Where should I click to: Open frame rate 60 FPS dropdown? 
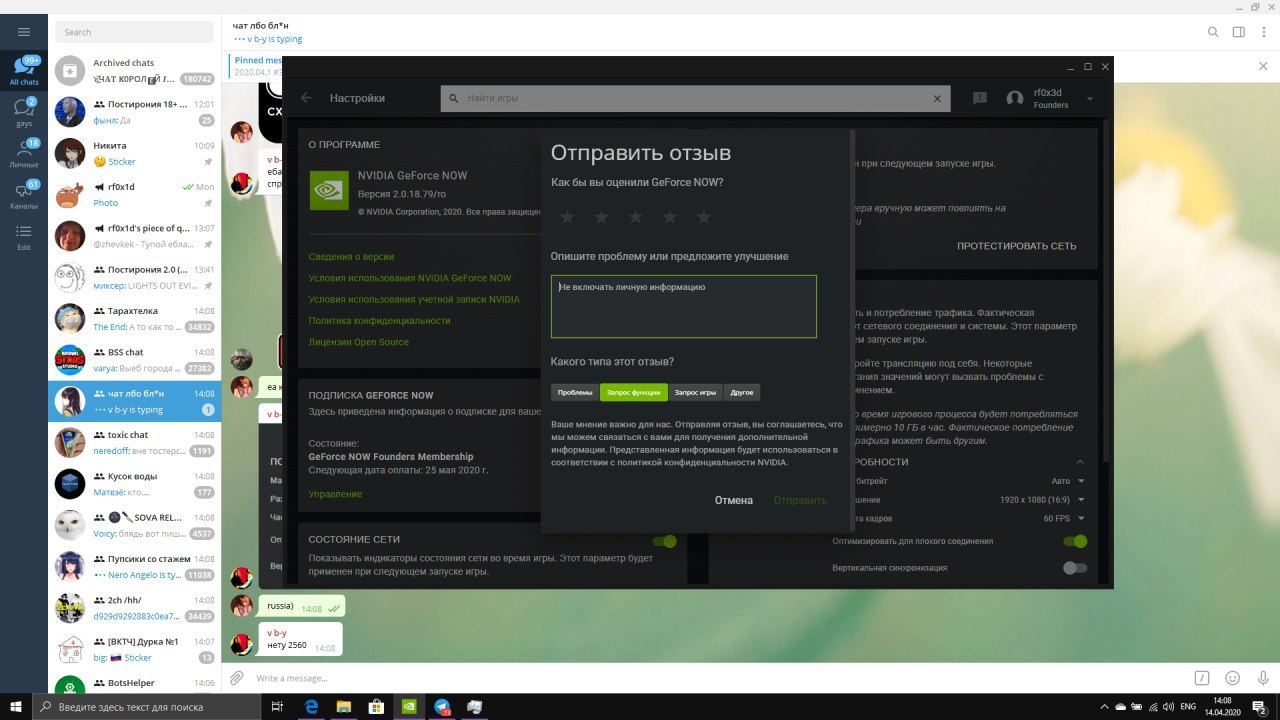pyautogui.click(x=1063, y=519)
